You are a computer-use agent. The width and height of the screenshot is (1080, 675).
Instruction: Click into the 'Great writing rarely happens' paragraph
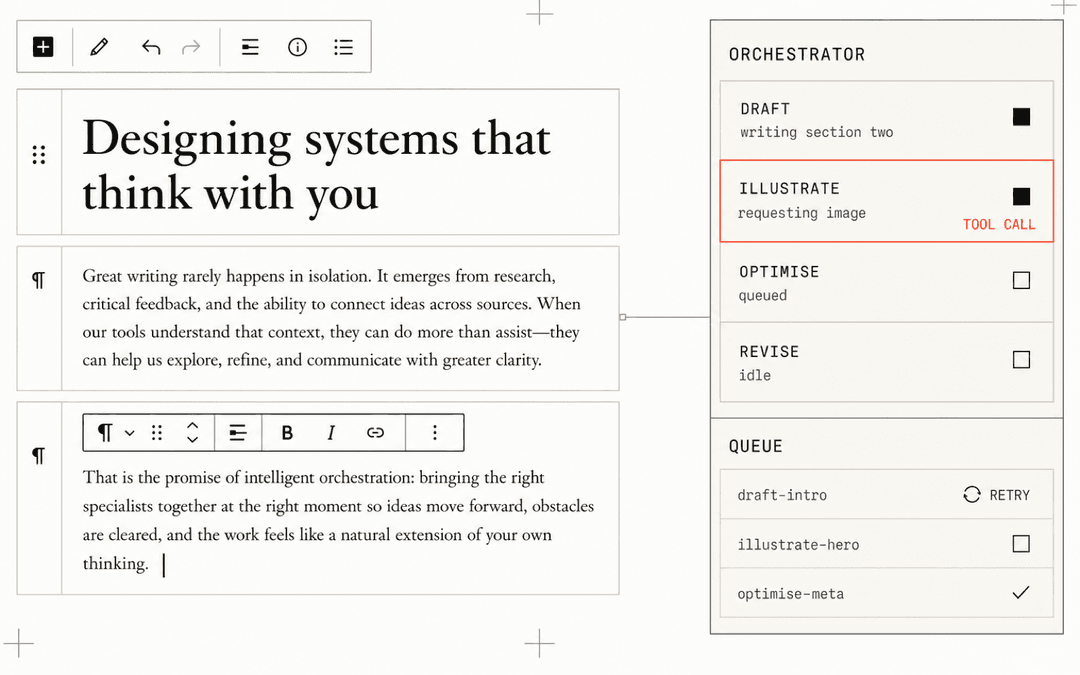click(x=331, y=318)
